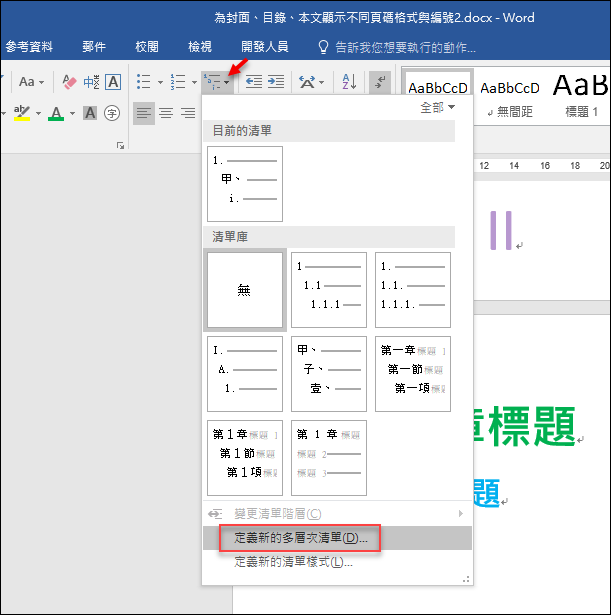Expand multilevel list dropdown arrow

(227, 82)
